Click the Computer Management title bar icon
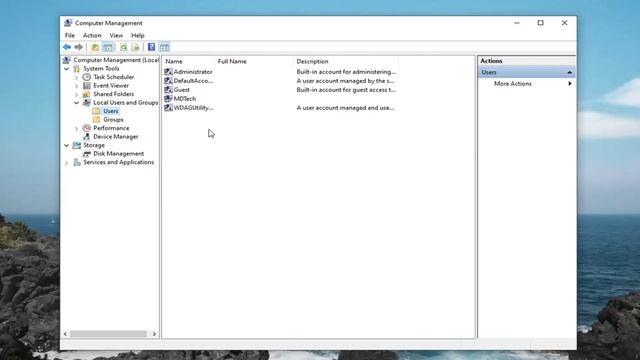640x360 pixels. click(x=68, y=23)
